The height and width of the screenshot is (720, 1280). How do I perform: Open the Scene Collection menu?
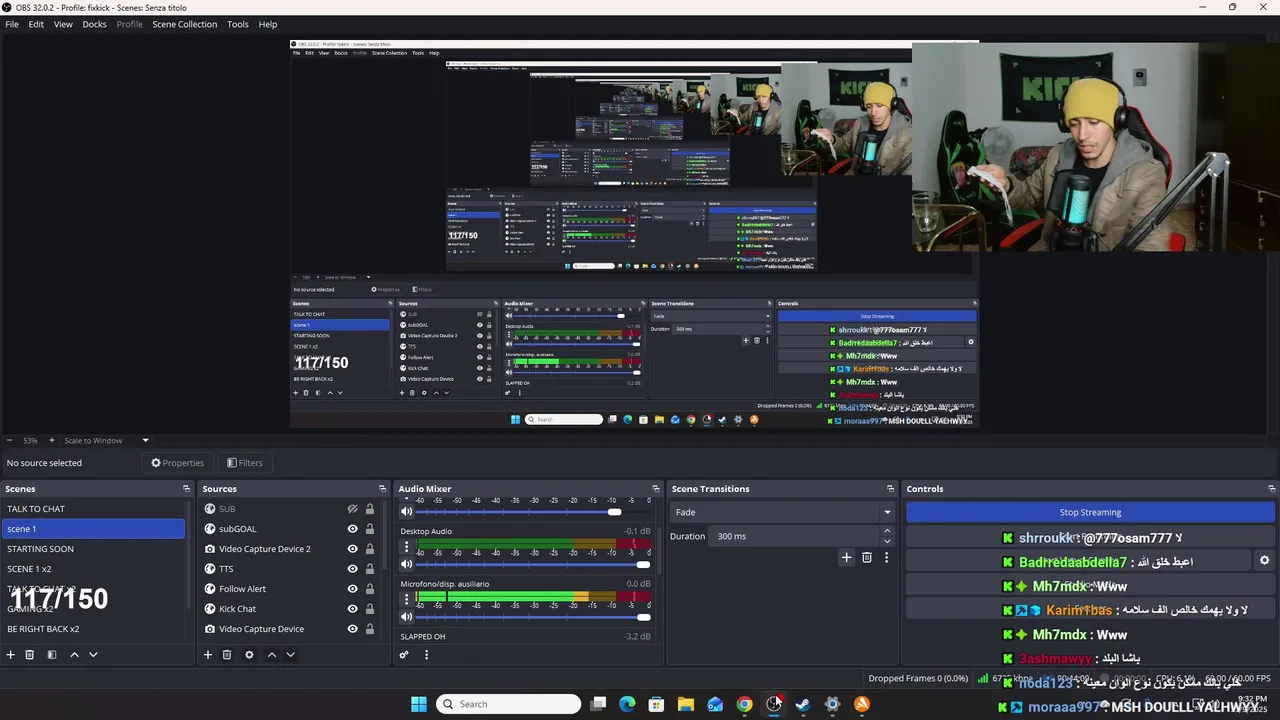tap(184, 24)
